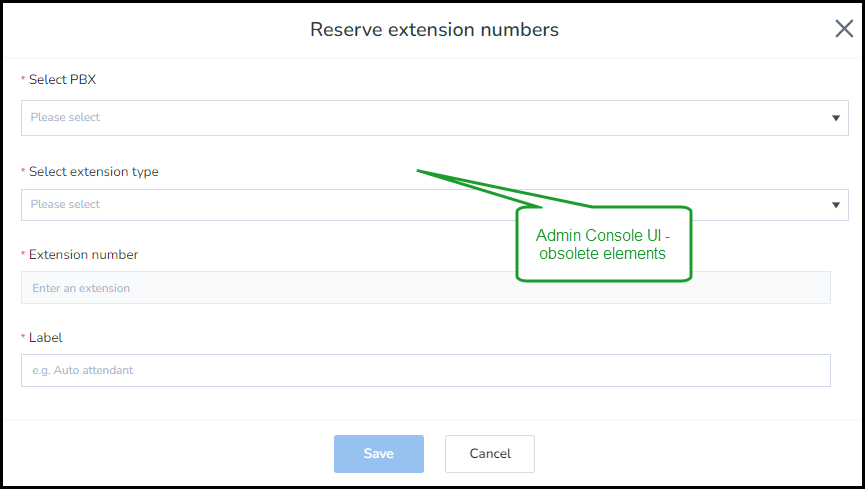This screenshot has width=865, height=489.
Task: Click the Select extension type label
Action: (x=94, y=172)
